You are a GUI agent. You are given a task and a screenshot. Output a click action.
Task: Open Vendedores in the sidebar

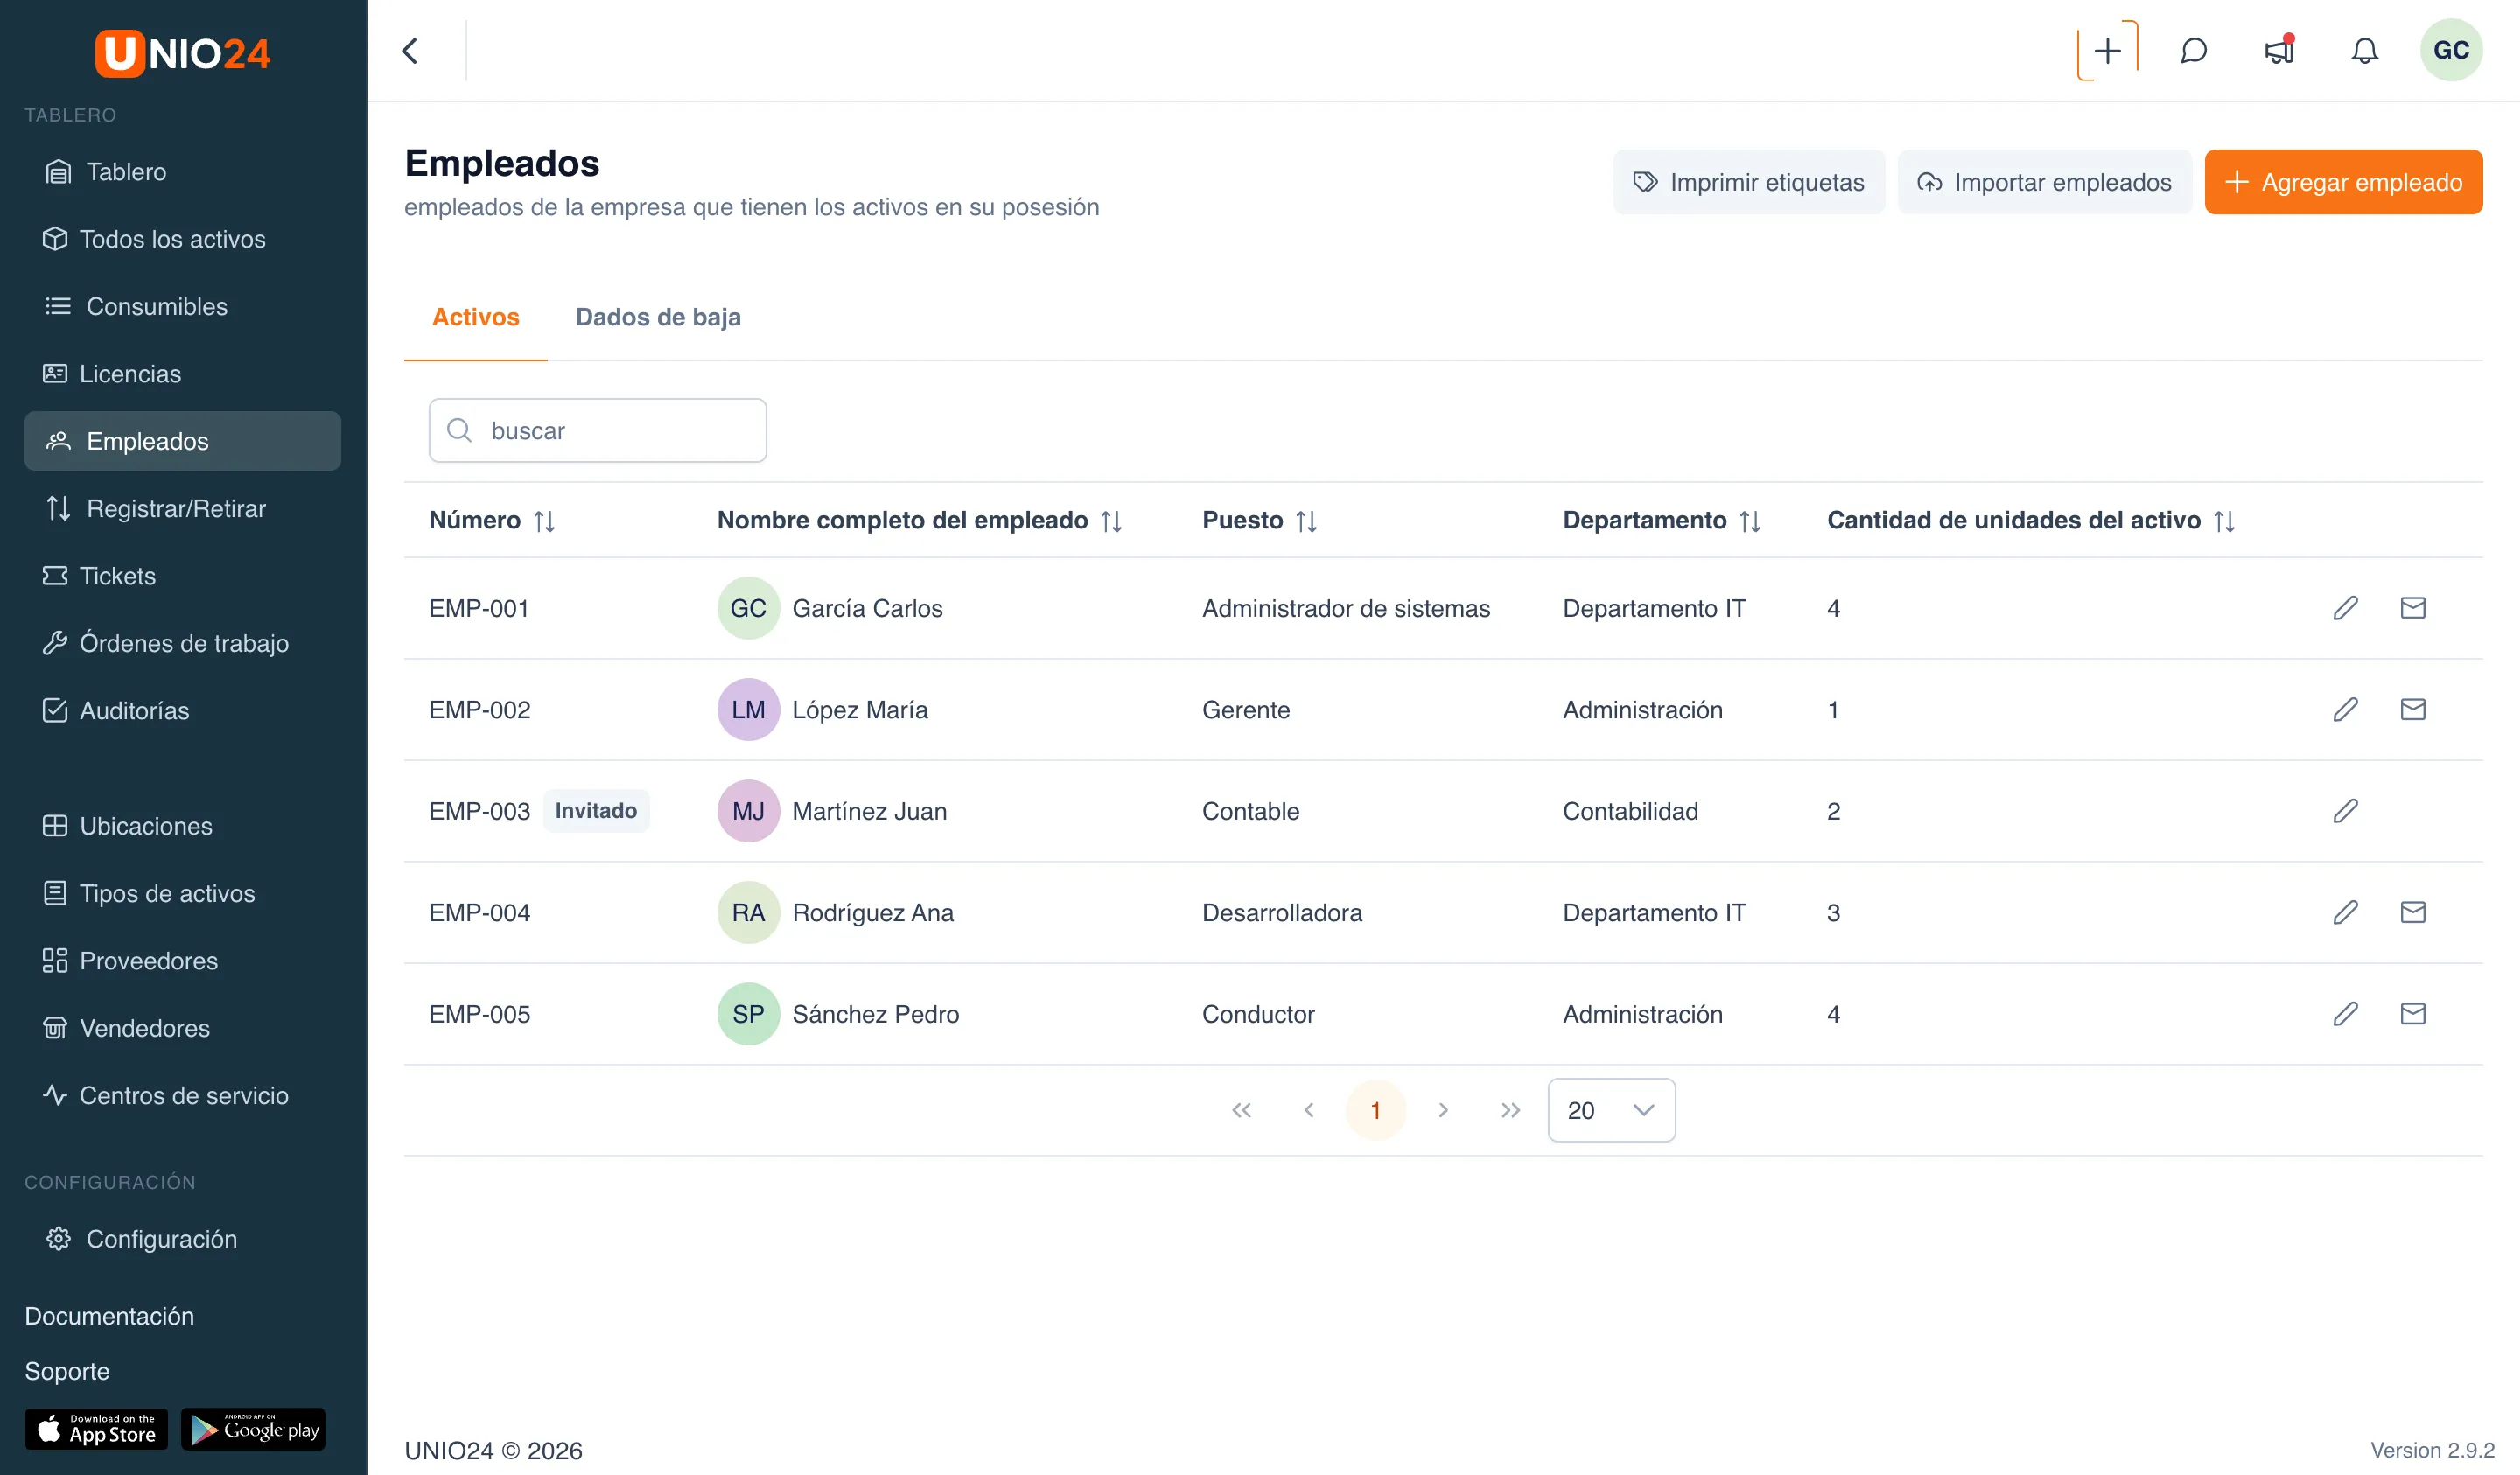[183, 1028]
